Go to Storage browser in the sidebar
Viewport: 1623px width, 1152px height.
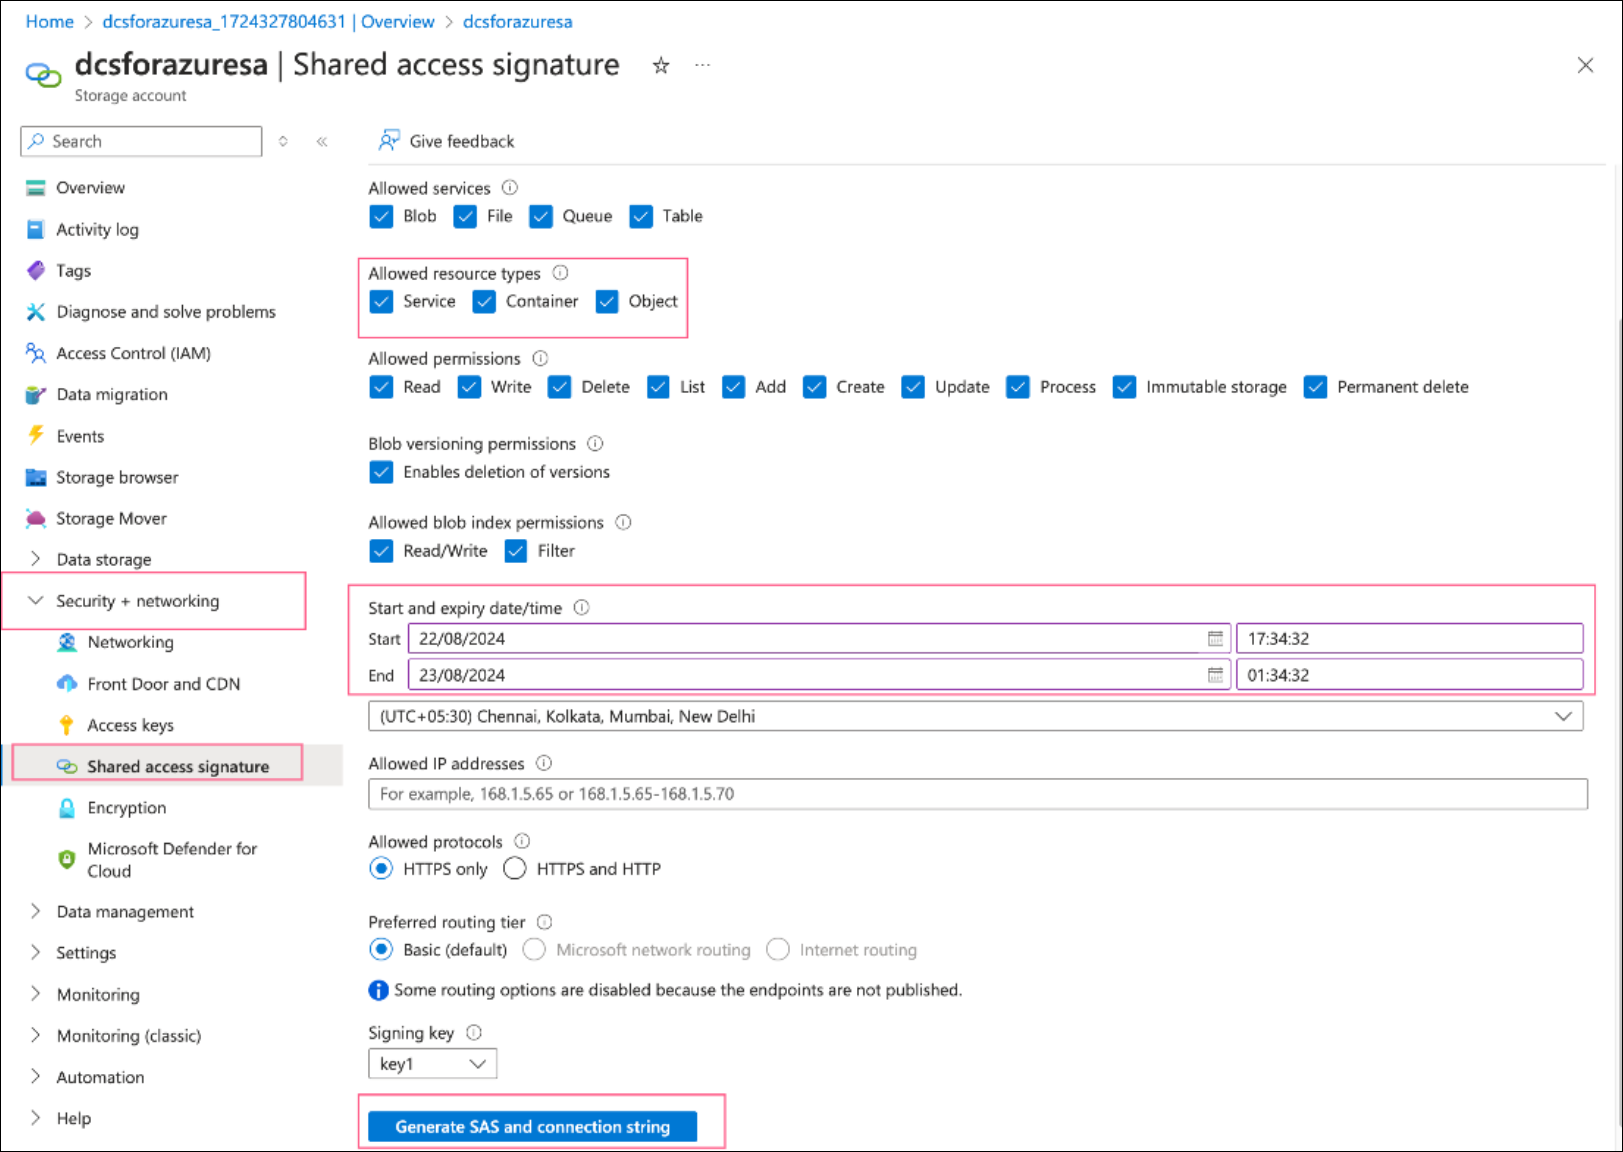[x=117, y=478]
